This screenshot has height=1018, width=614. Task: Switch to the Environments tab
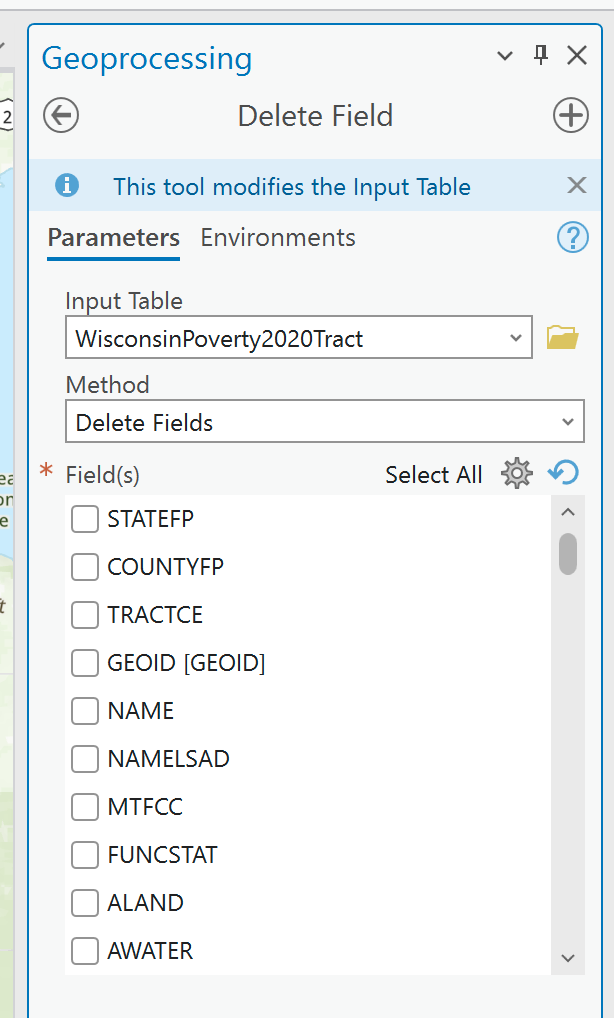(x=278, y=238)
